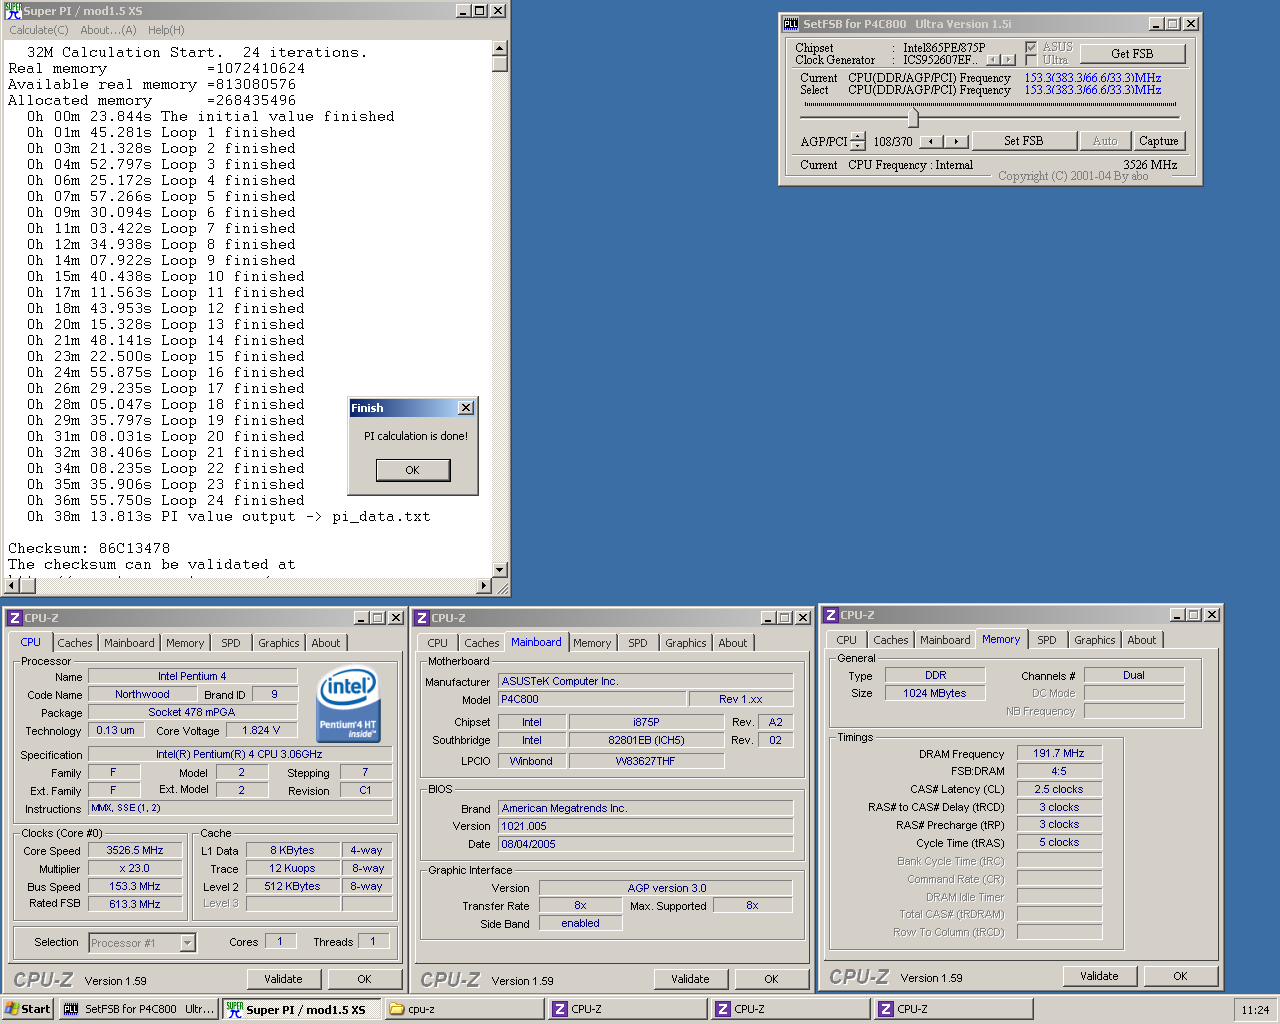Click Get FSB button
The height and width of the screenshot is (1024, 1280).
[x=1132, y=54]
